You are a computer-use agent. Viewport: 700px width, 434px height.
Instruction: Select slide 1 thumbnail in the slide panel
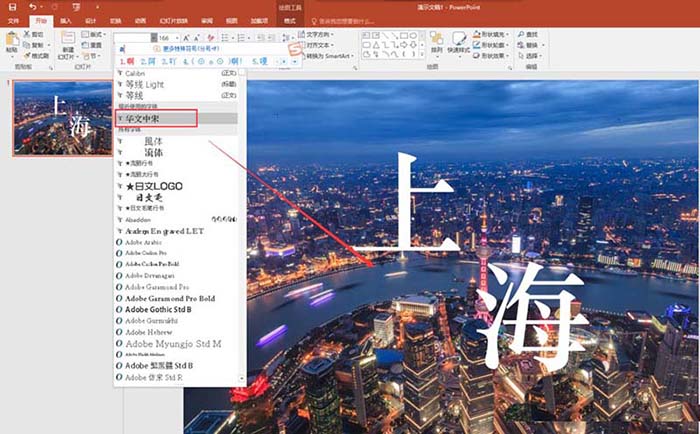(62, 118)
